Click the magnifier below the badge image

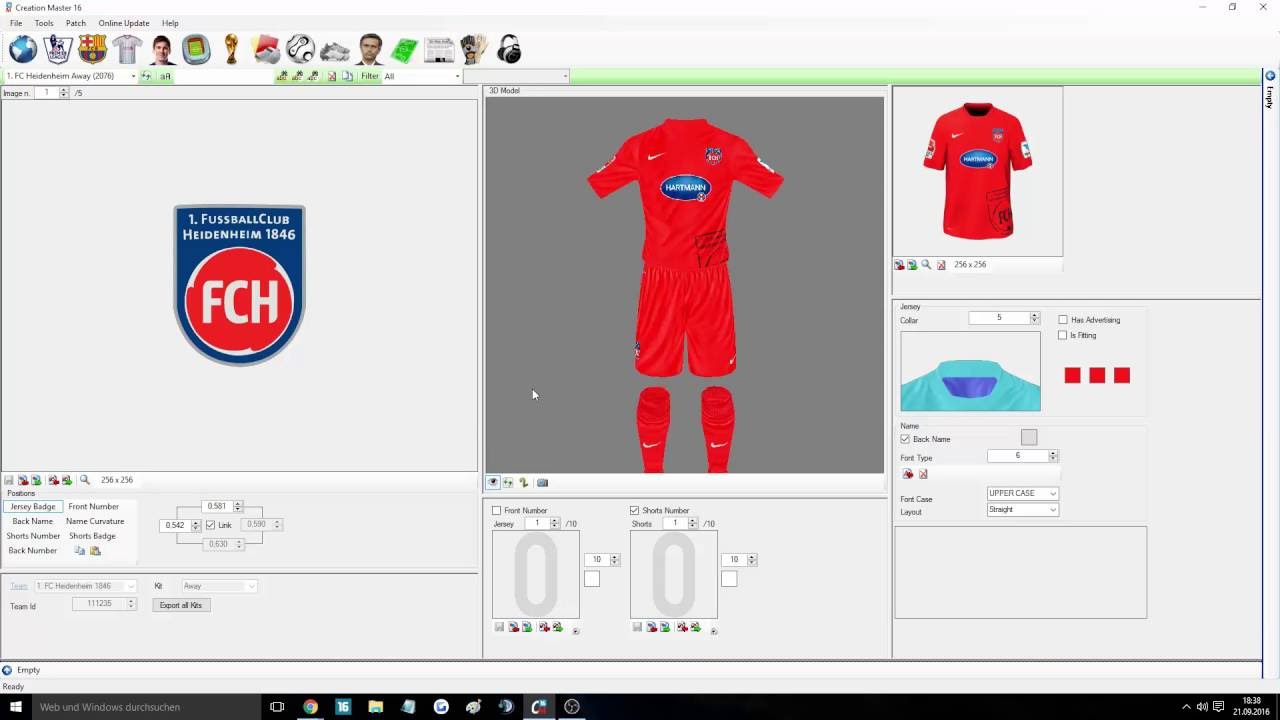(x=85, y=480)
